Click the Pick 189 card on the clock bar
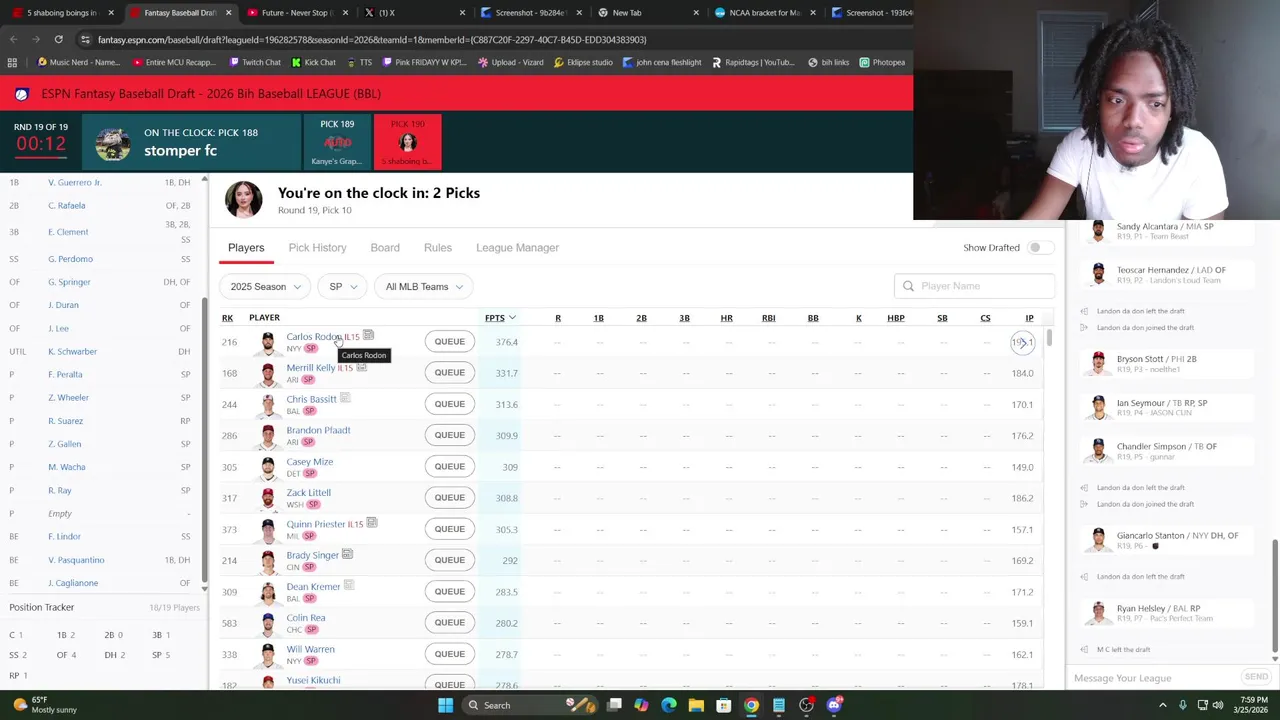The image size is (1280, 720). tap(337, 142)
